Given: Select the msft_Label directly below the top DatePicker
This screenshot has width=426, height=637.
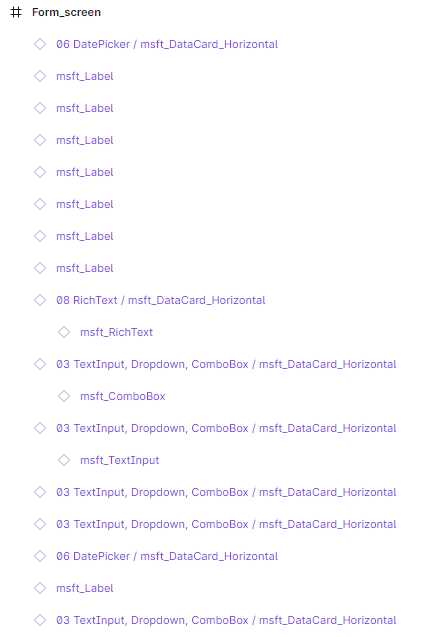Looking at the screenshot, I should pos(85,76).
